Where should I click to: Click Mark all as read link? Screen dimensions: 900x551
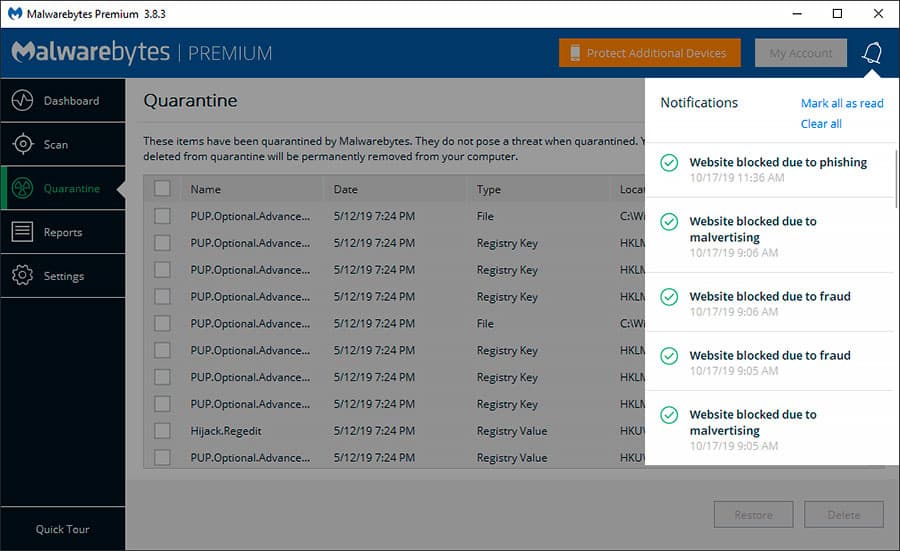pyautogui.click(x=842, y=103)
